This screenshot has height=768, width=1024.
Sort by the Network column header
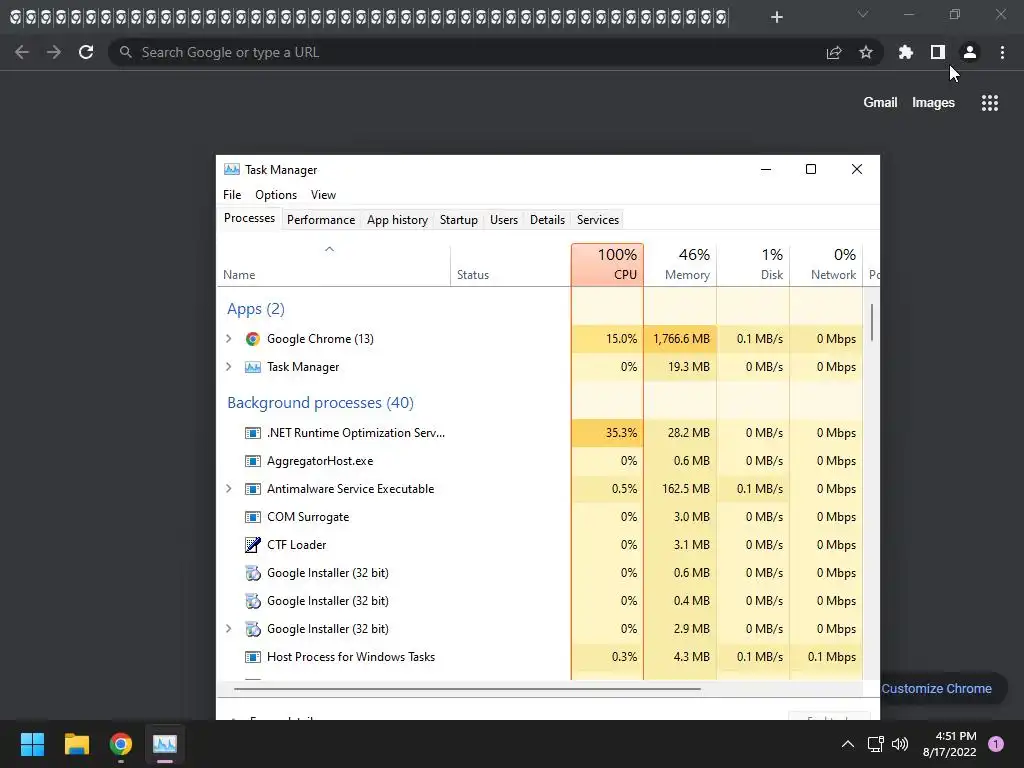[826, 264]
